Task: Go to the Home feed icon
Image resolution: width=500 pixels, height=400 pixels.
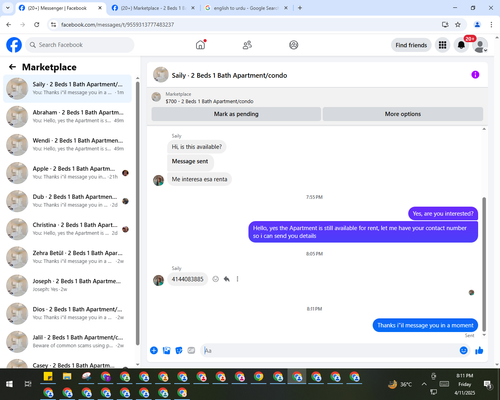Action: [200, 45]
